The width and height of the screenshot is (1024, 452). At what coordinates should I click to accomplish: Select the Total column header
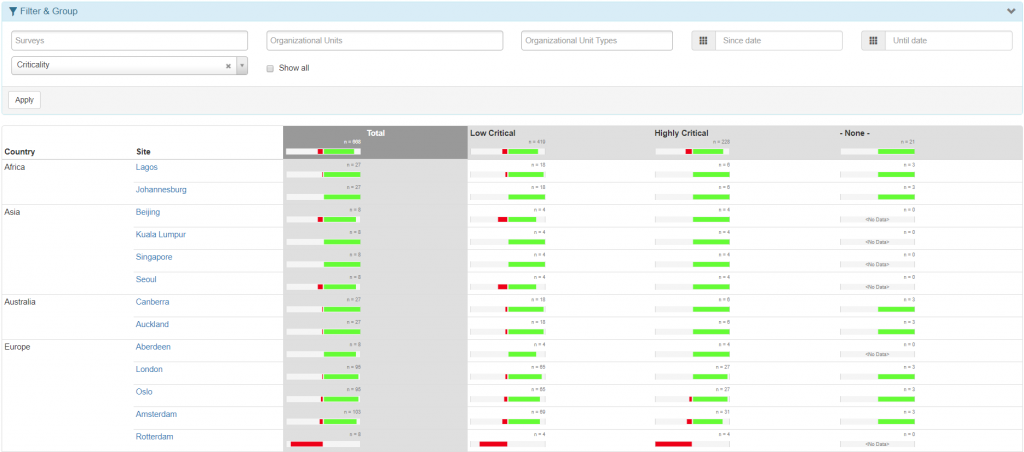[375, 133]
